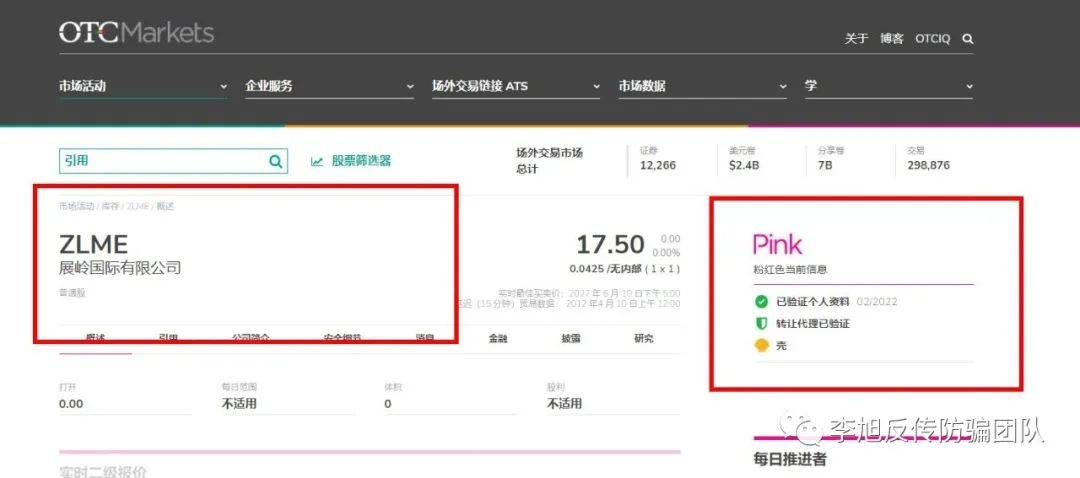Select the 披露 tab
Viewport: 1080px width, 478px height.
(x=570, y=338)
